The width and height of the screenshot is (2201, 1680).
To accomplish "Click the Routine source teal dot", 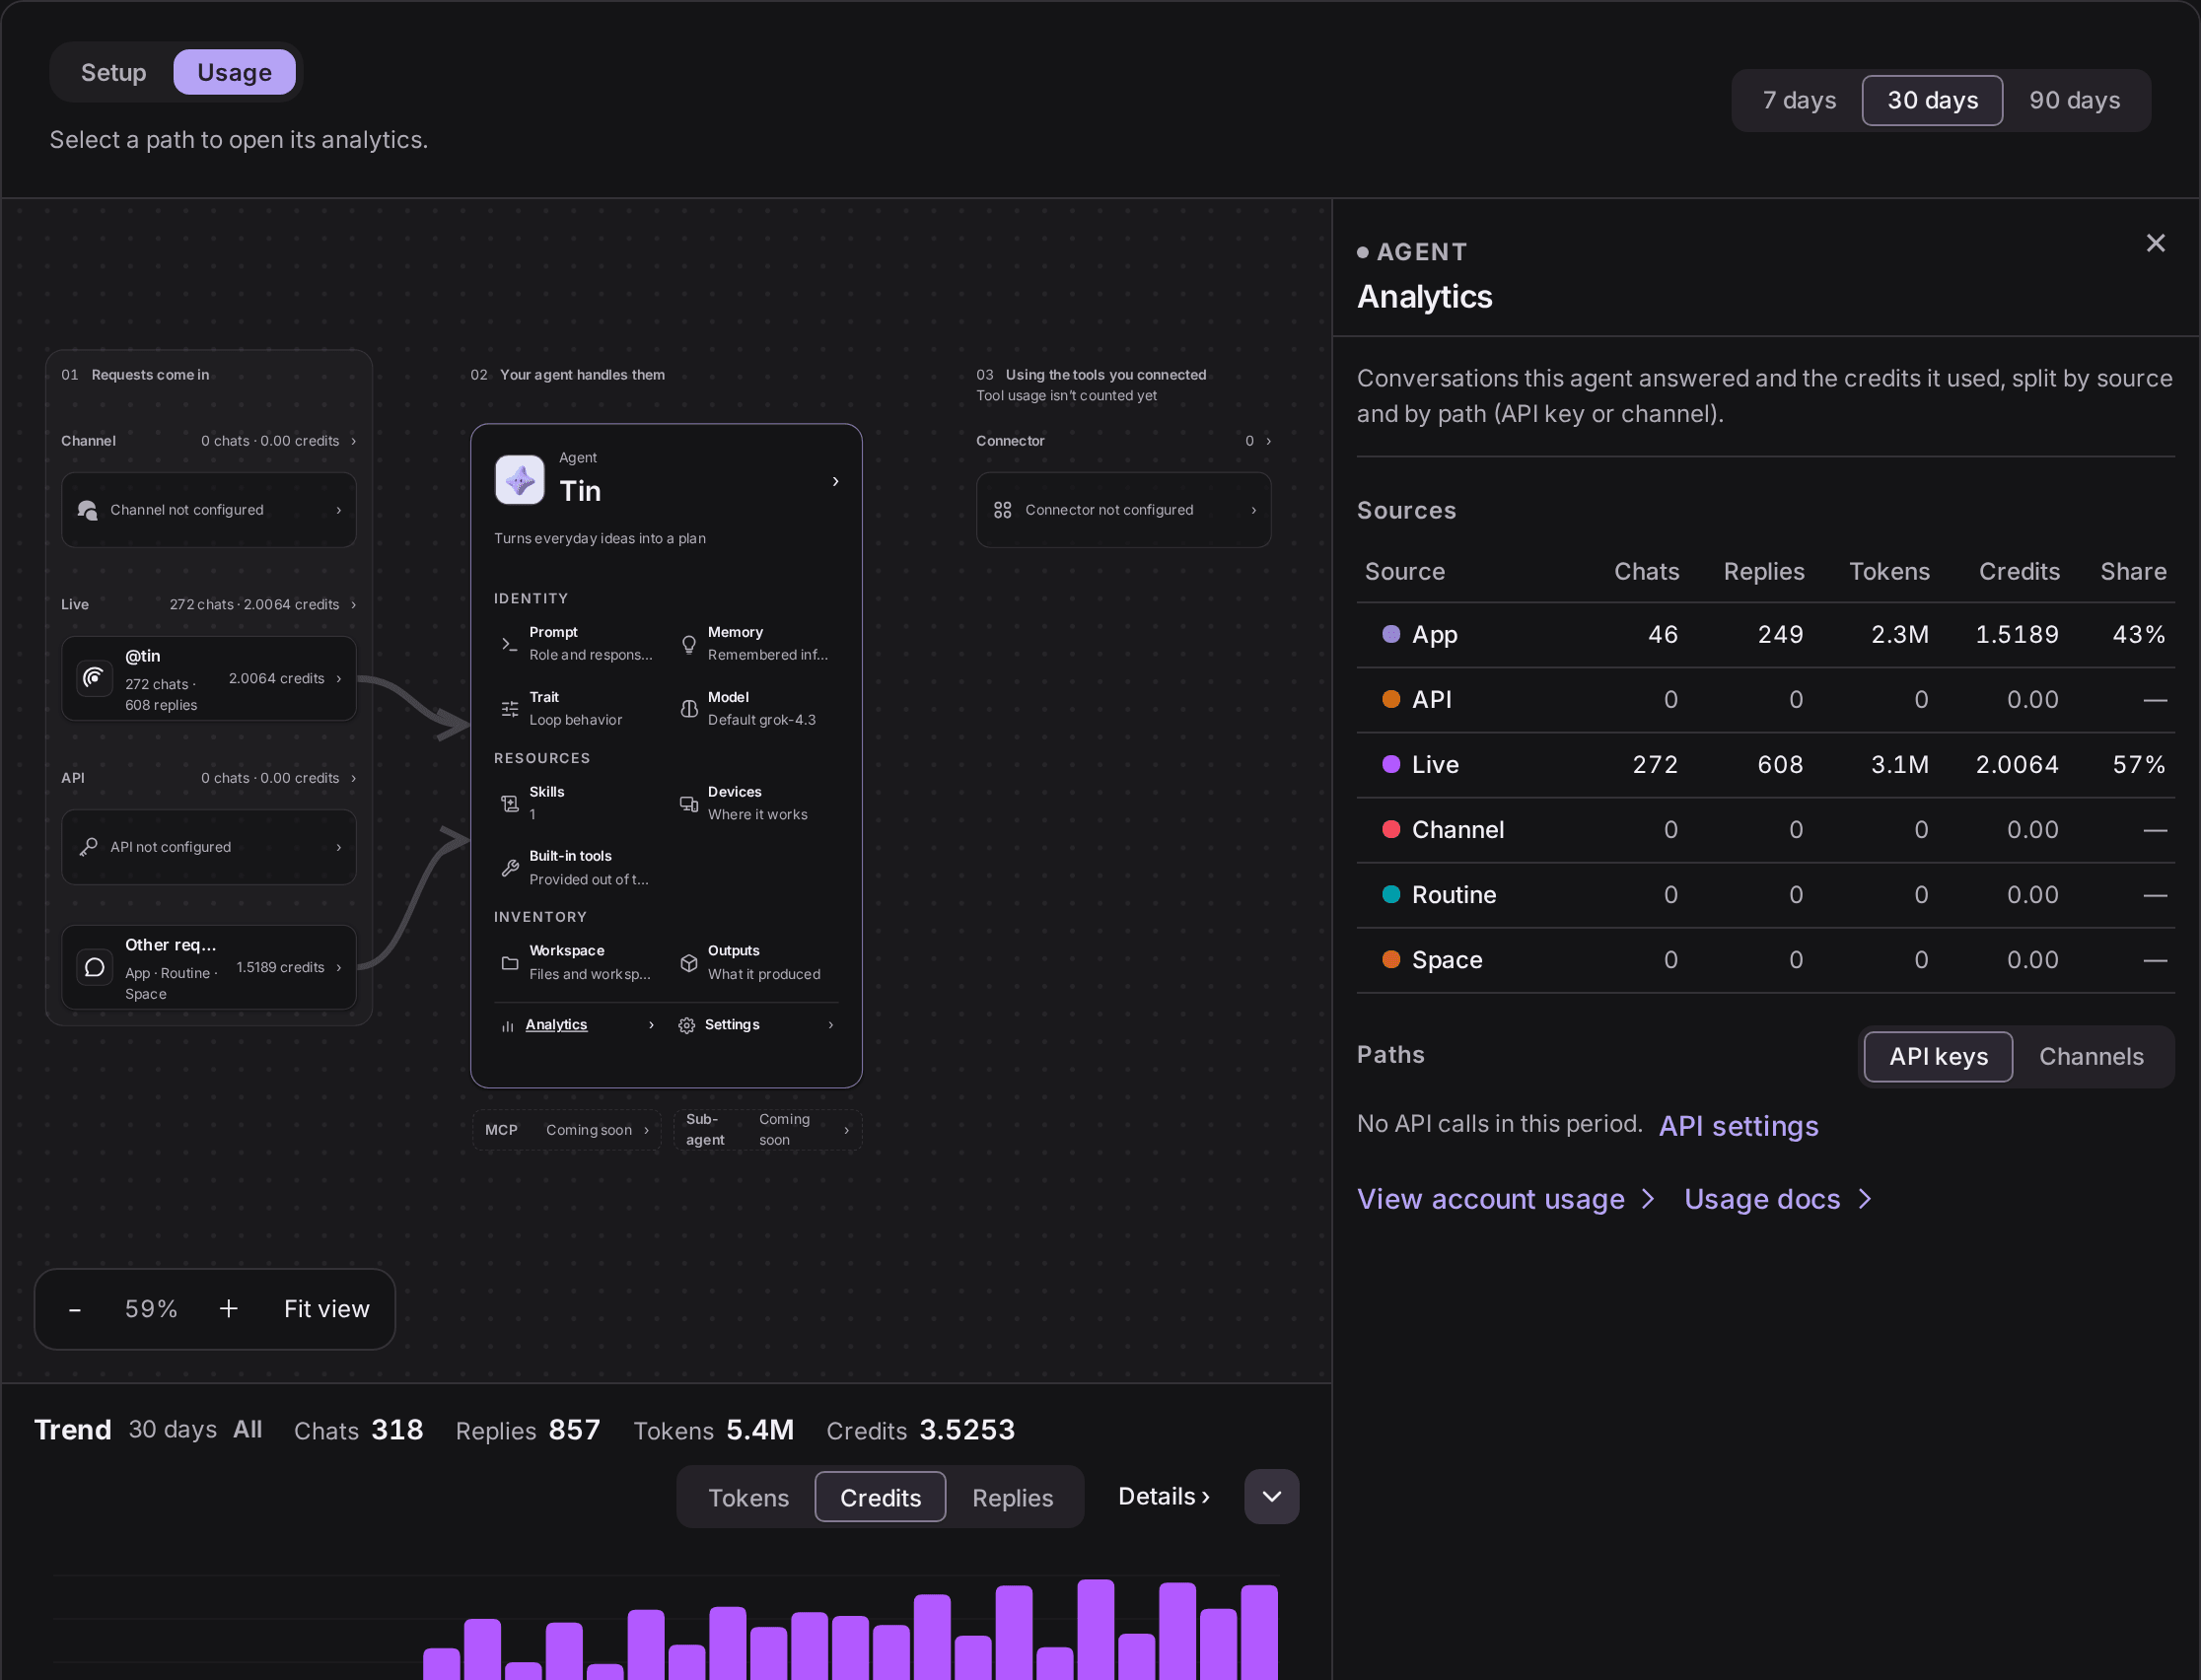I will [x=1390, y=894].
